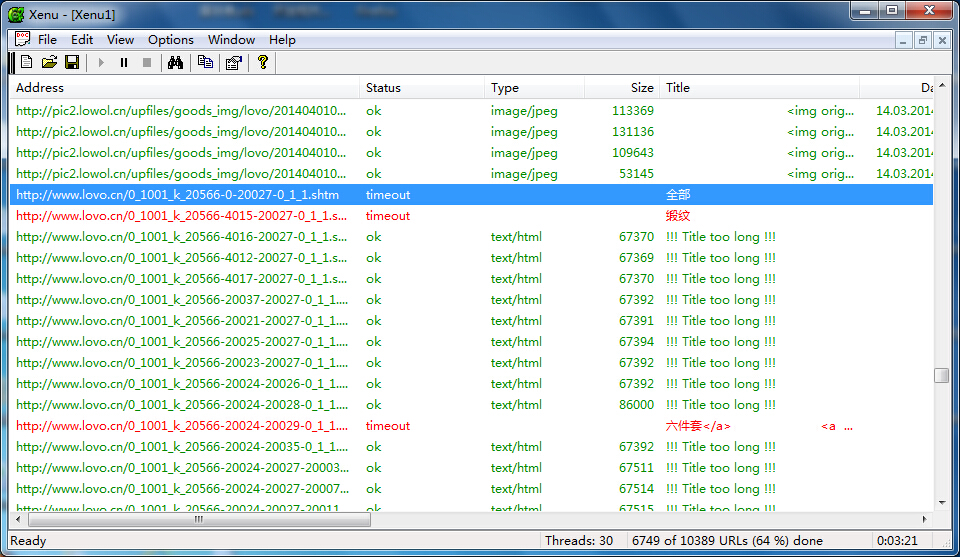Open the View menu
This screenshot has width=960, height=557.
click(120, 40)
